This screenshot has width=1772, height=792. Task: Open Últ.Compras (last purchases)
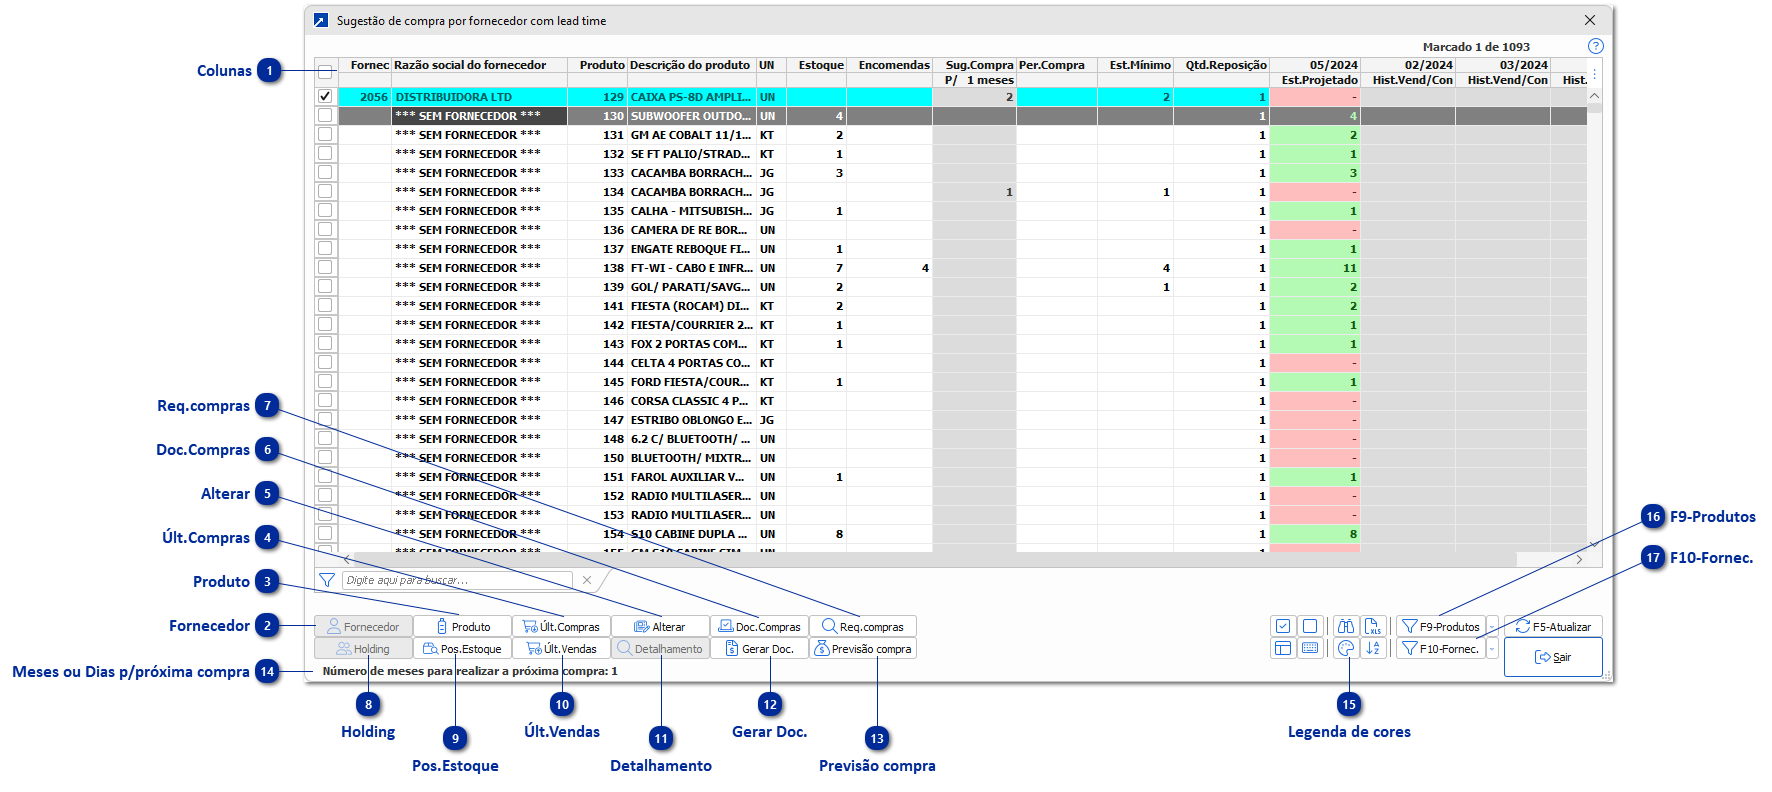[x=561, y=627]
